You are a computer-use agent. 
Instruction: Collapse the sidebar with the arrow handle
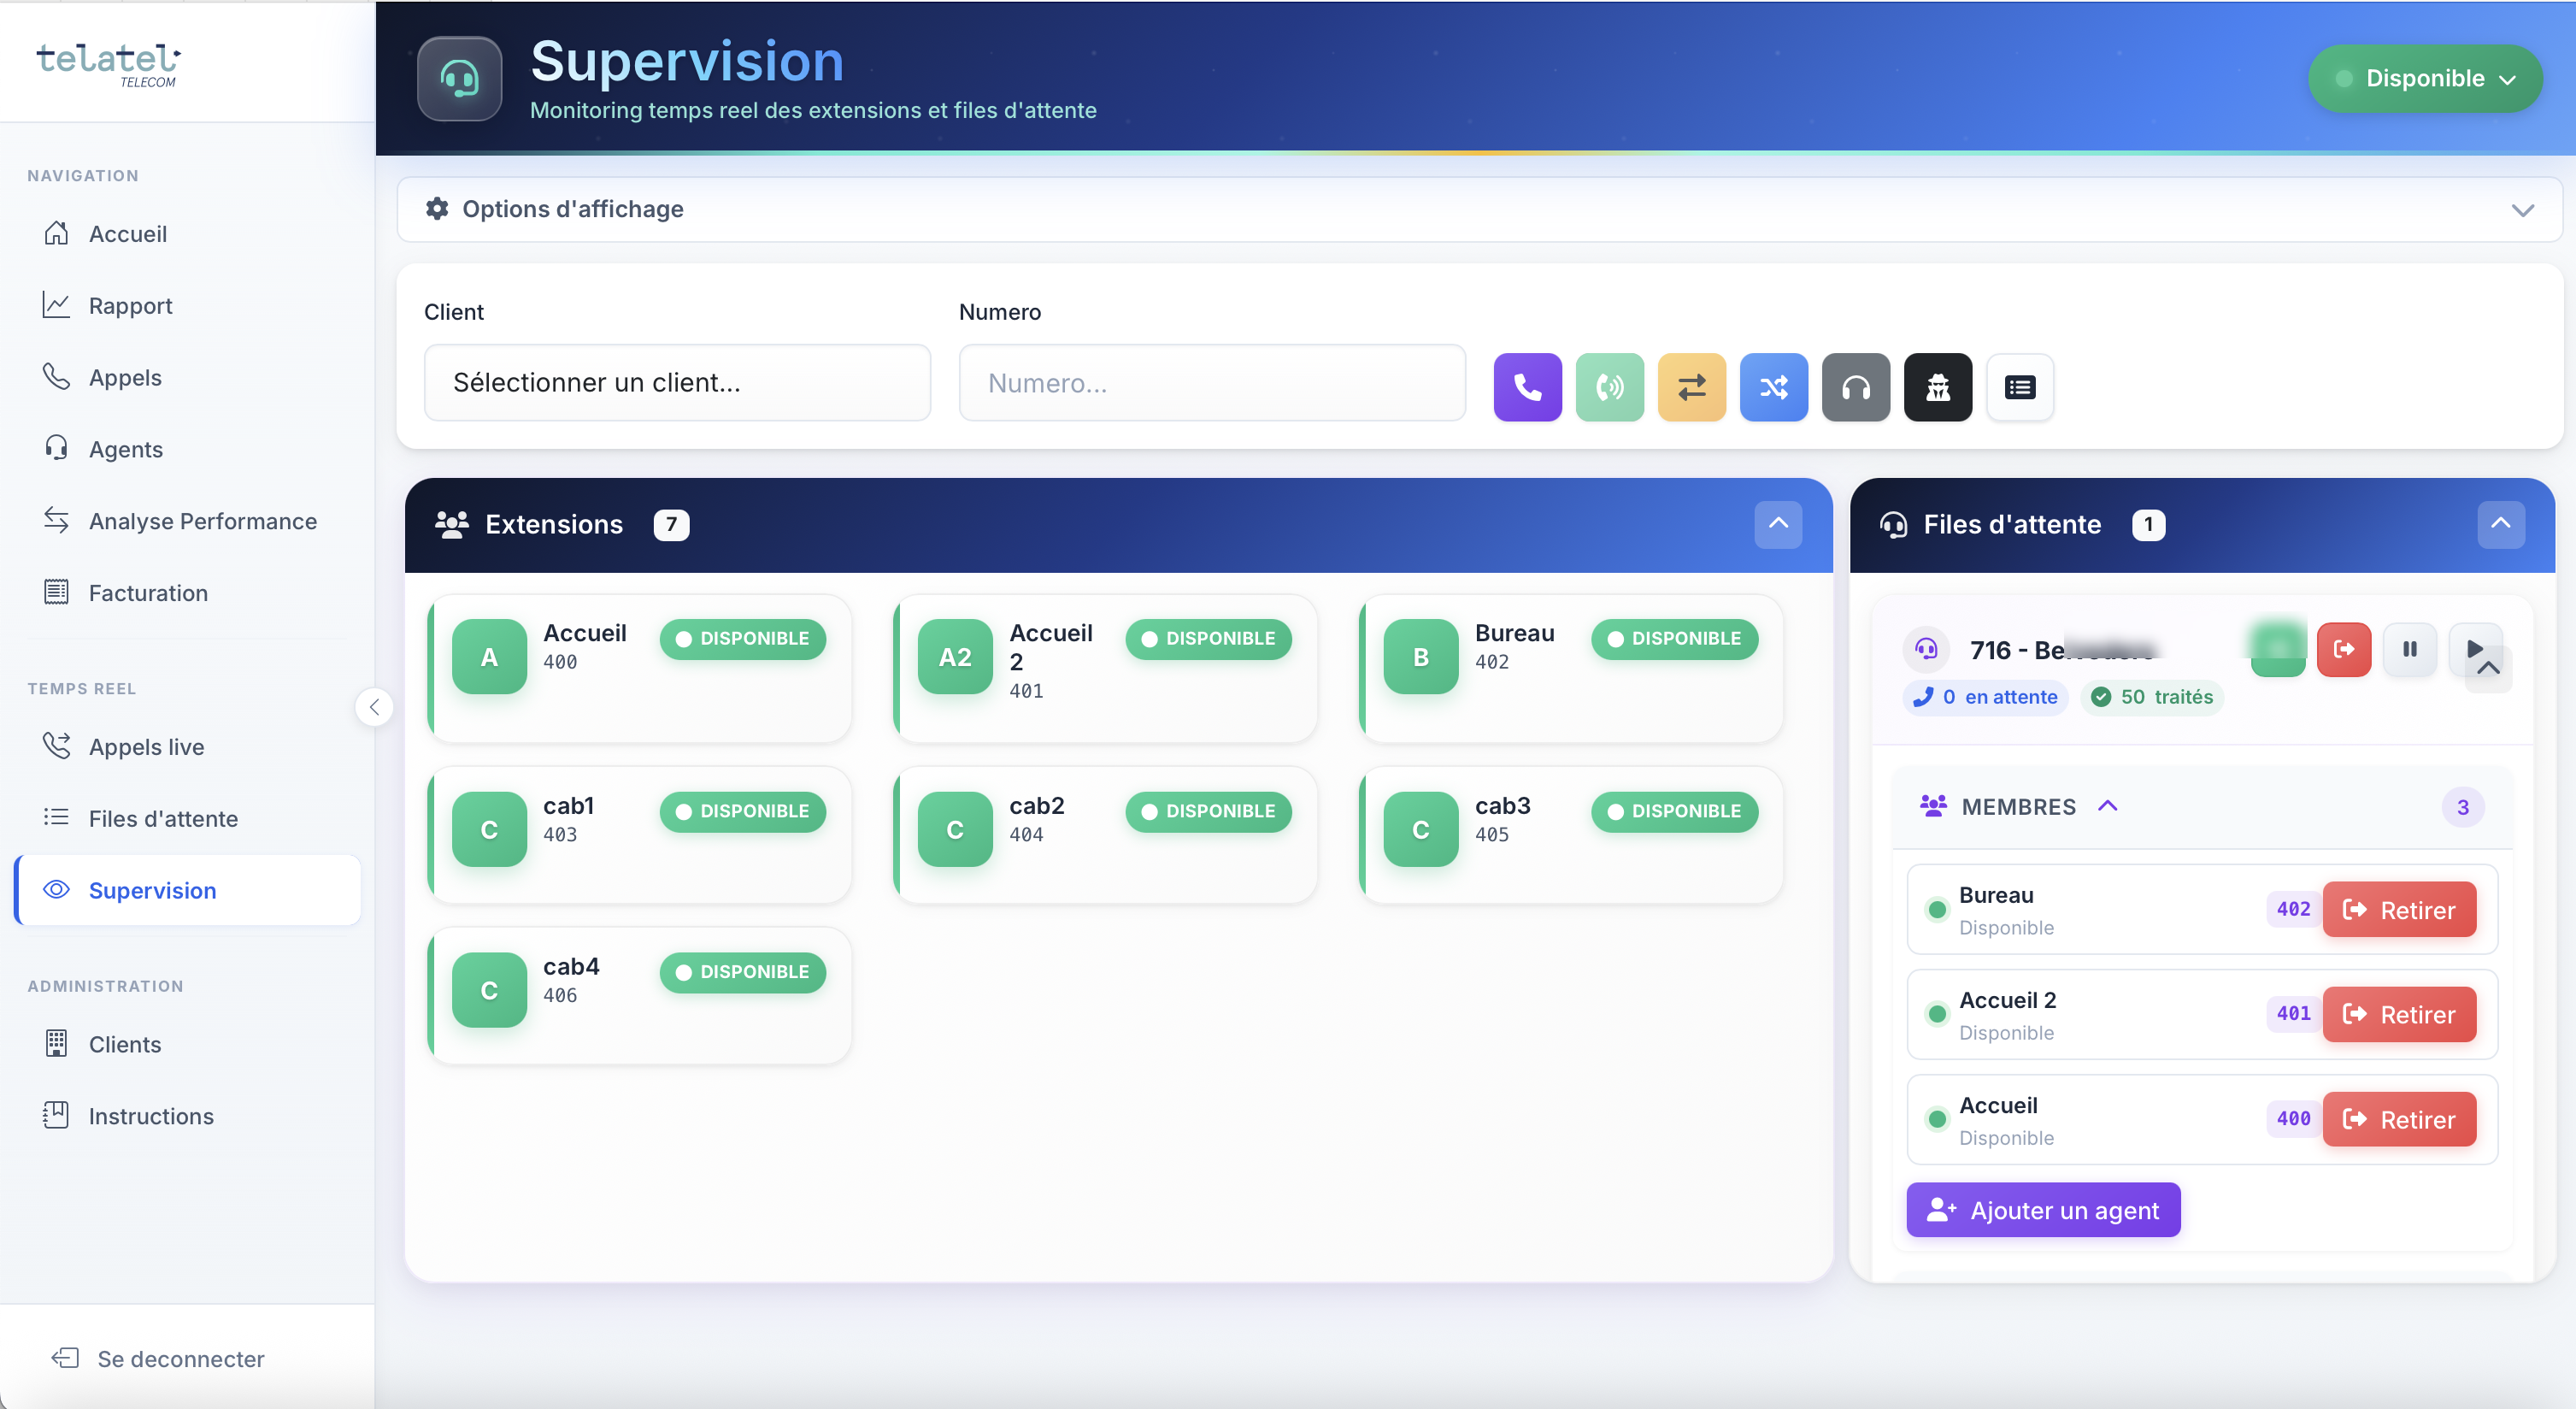(374, 707)
